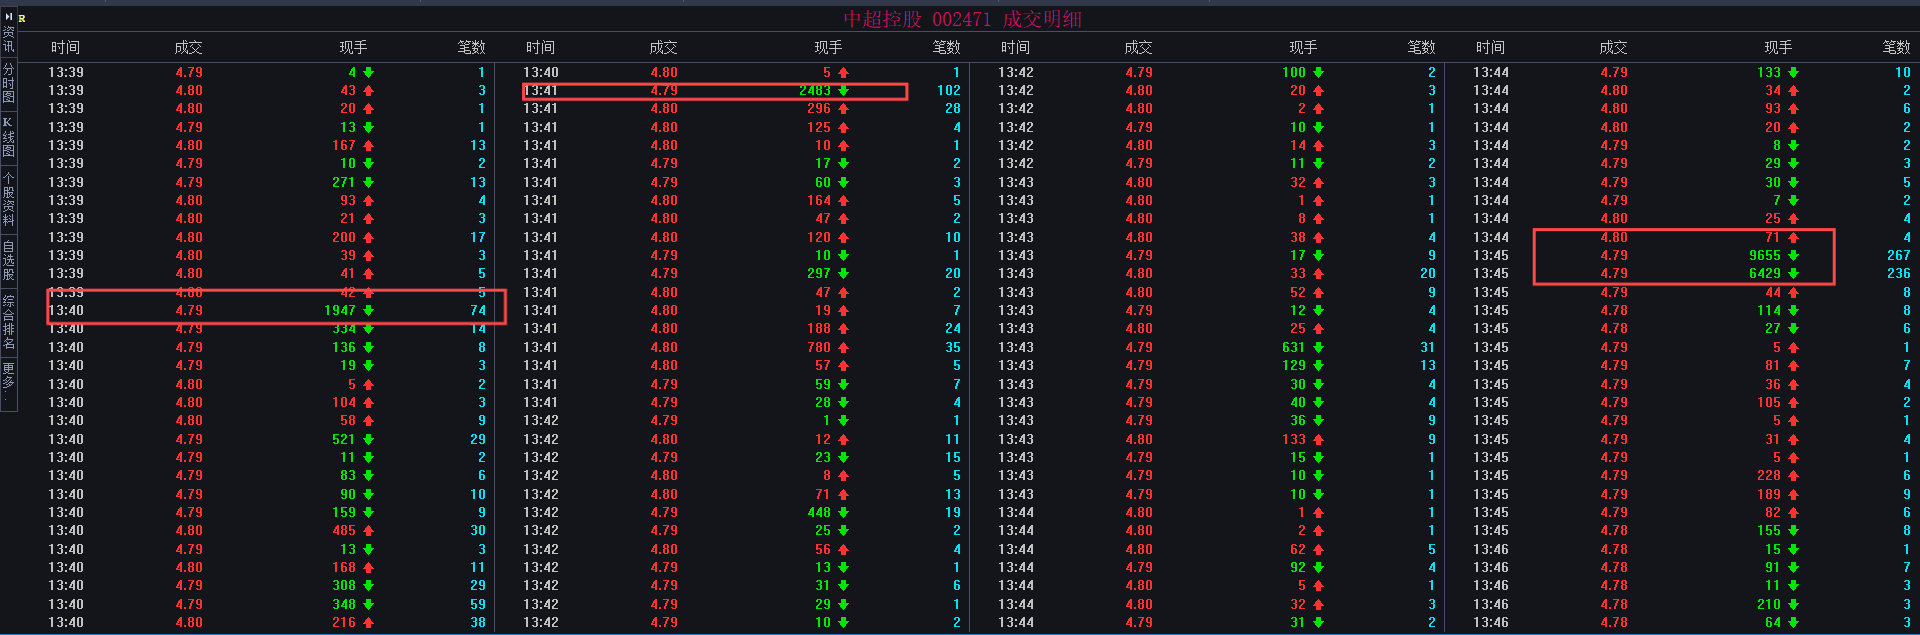Click the green down arrow beside volume 9655
Screen dimensions: 1920x635
click(1793, 255)
